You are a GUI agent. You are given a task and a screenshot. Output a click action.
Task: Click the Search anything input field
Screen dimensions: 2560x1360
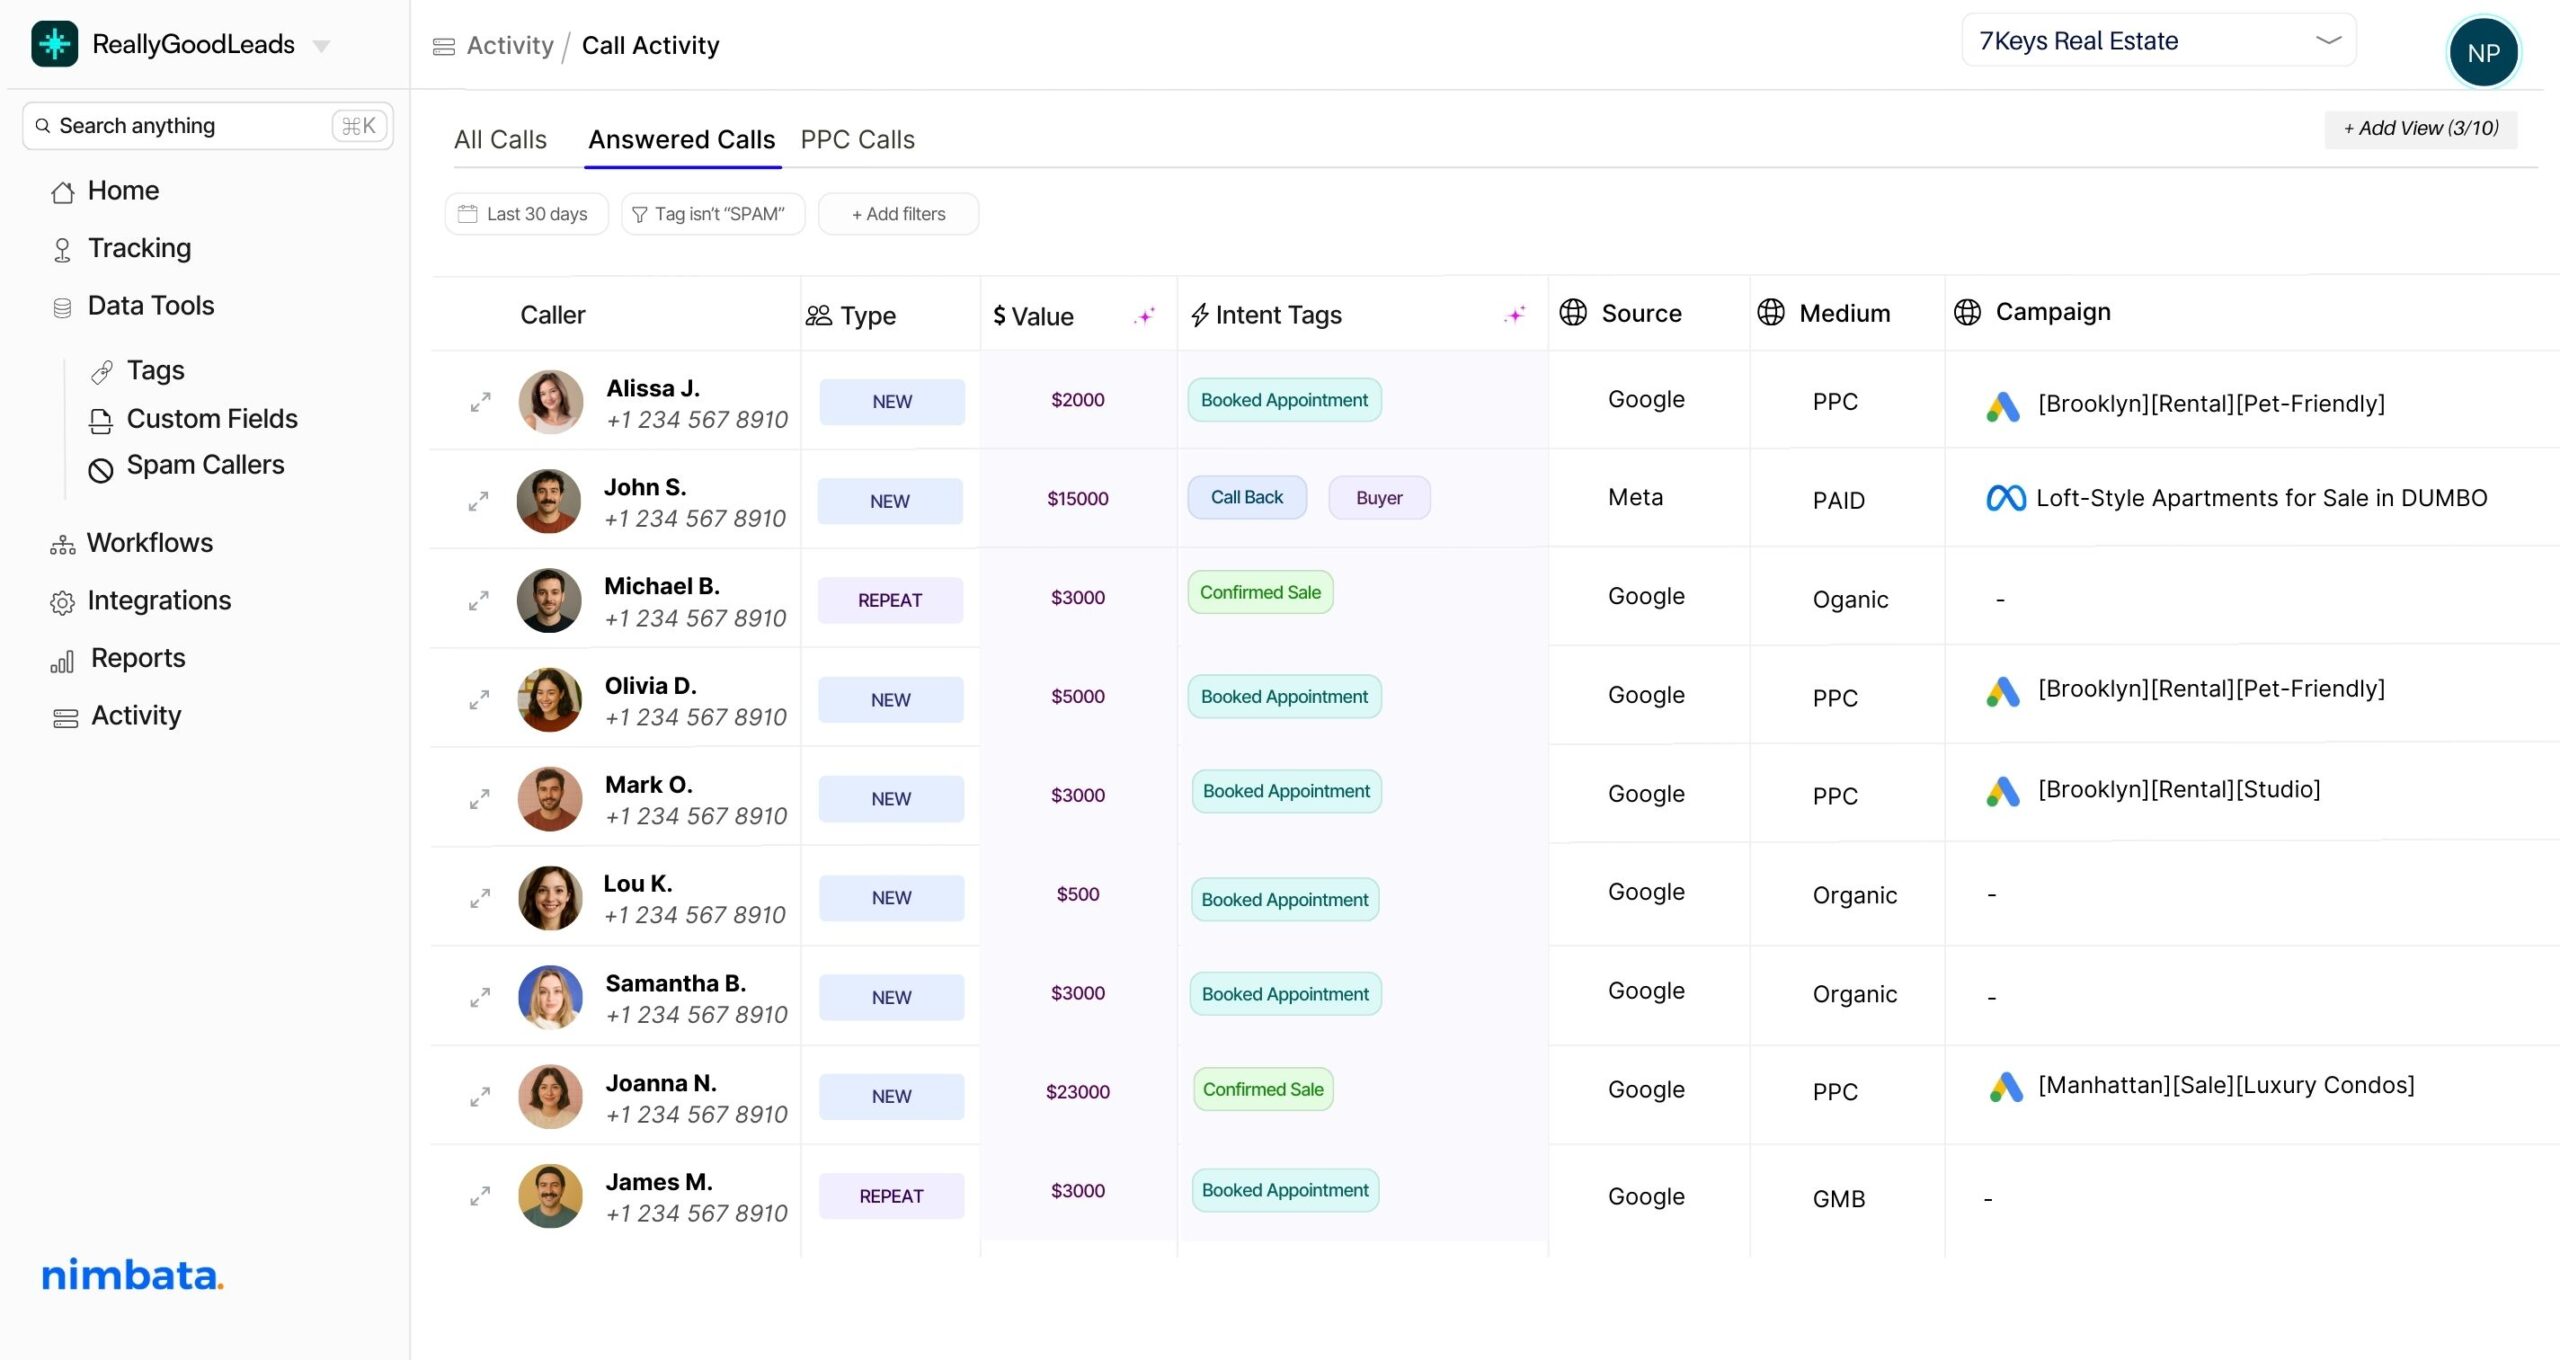(x=190, y=126)
